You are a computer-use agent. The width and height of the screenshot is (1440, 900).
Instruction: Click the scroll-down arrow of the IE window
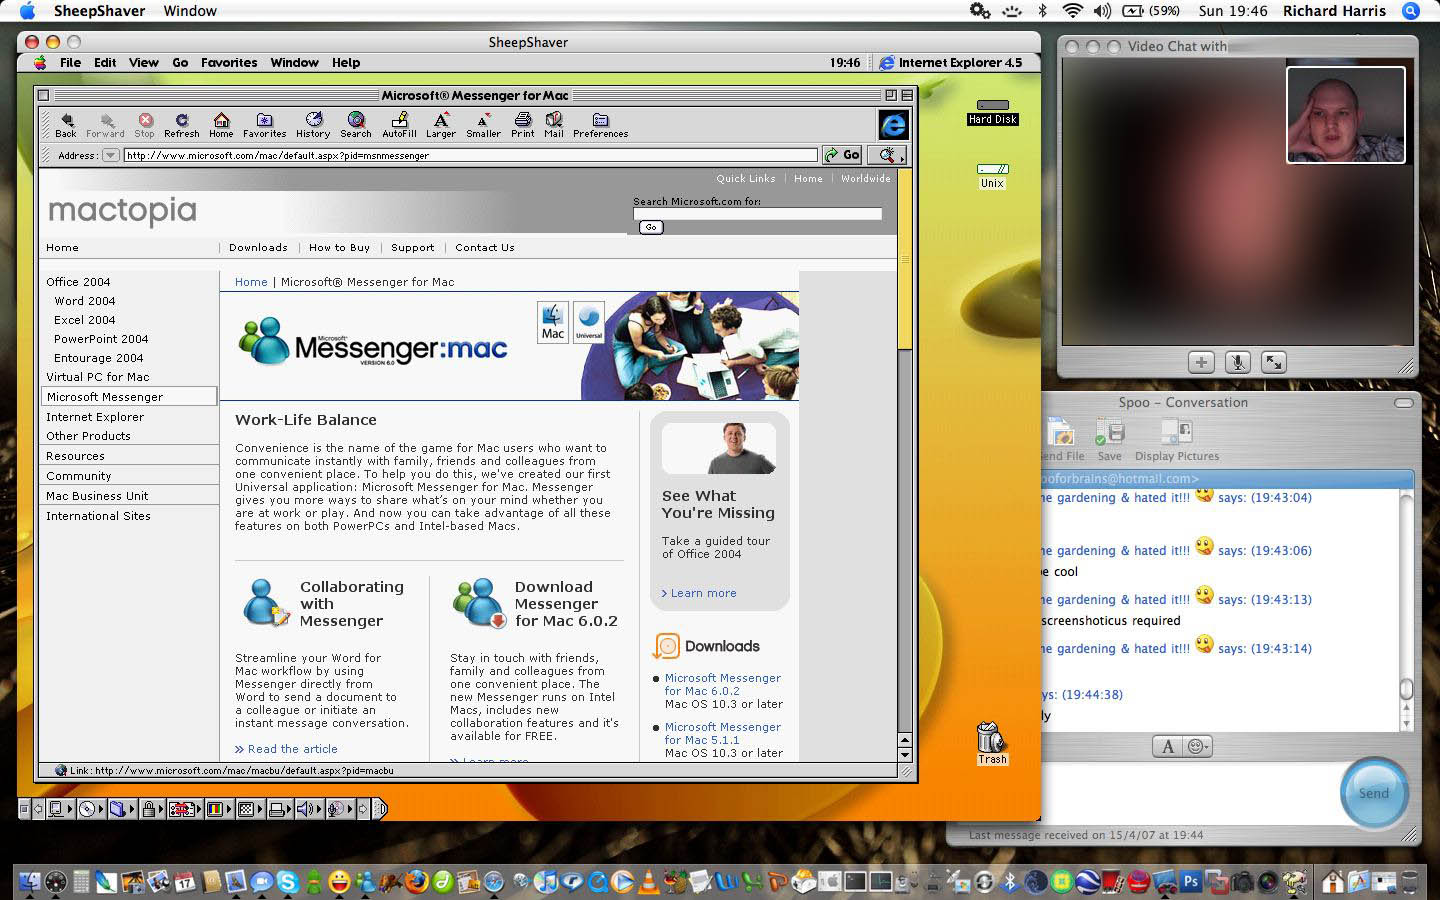pyautogui.click(x=904, y=755)
